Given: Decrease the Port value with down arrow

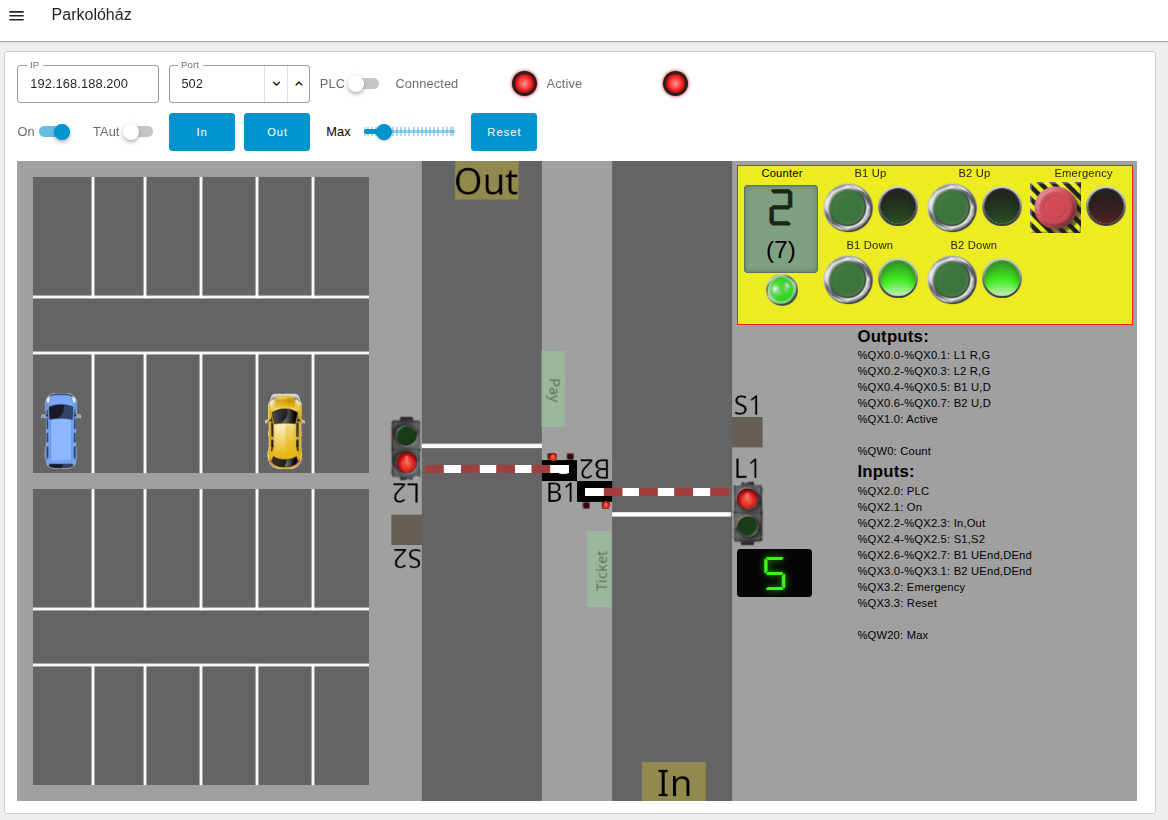Looking at the screenshot, I should 276,84.
